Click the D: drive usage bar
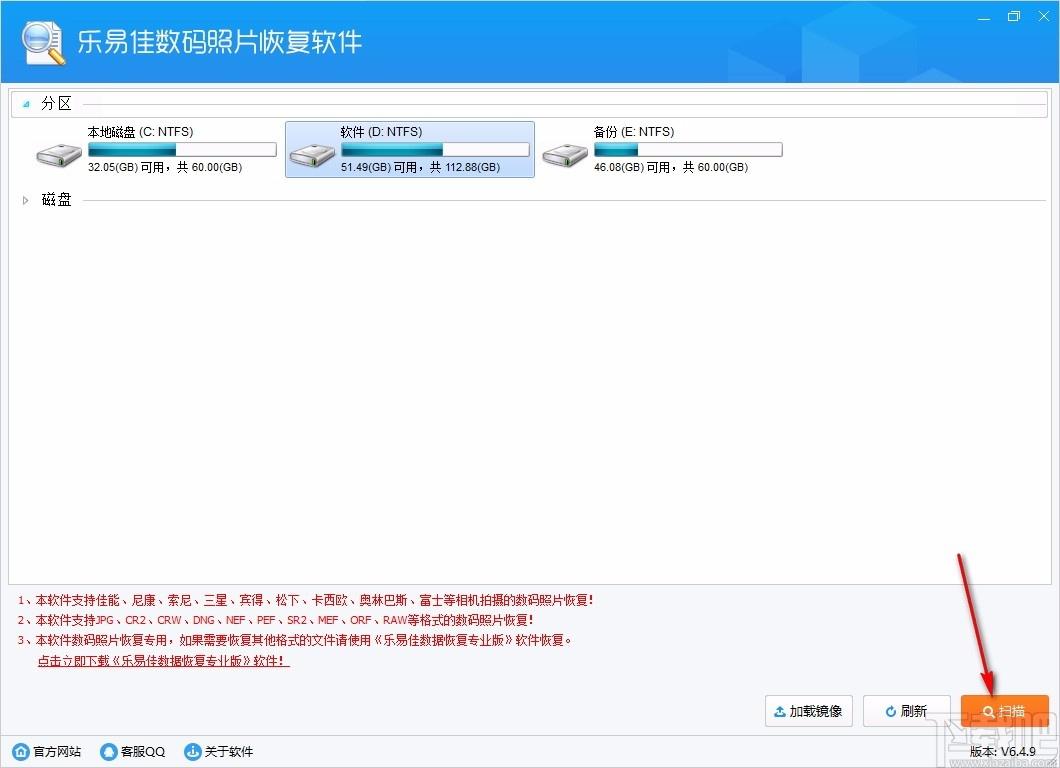 [435, 149]
